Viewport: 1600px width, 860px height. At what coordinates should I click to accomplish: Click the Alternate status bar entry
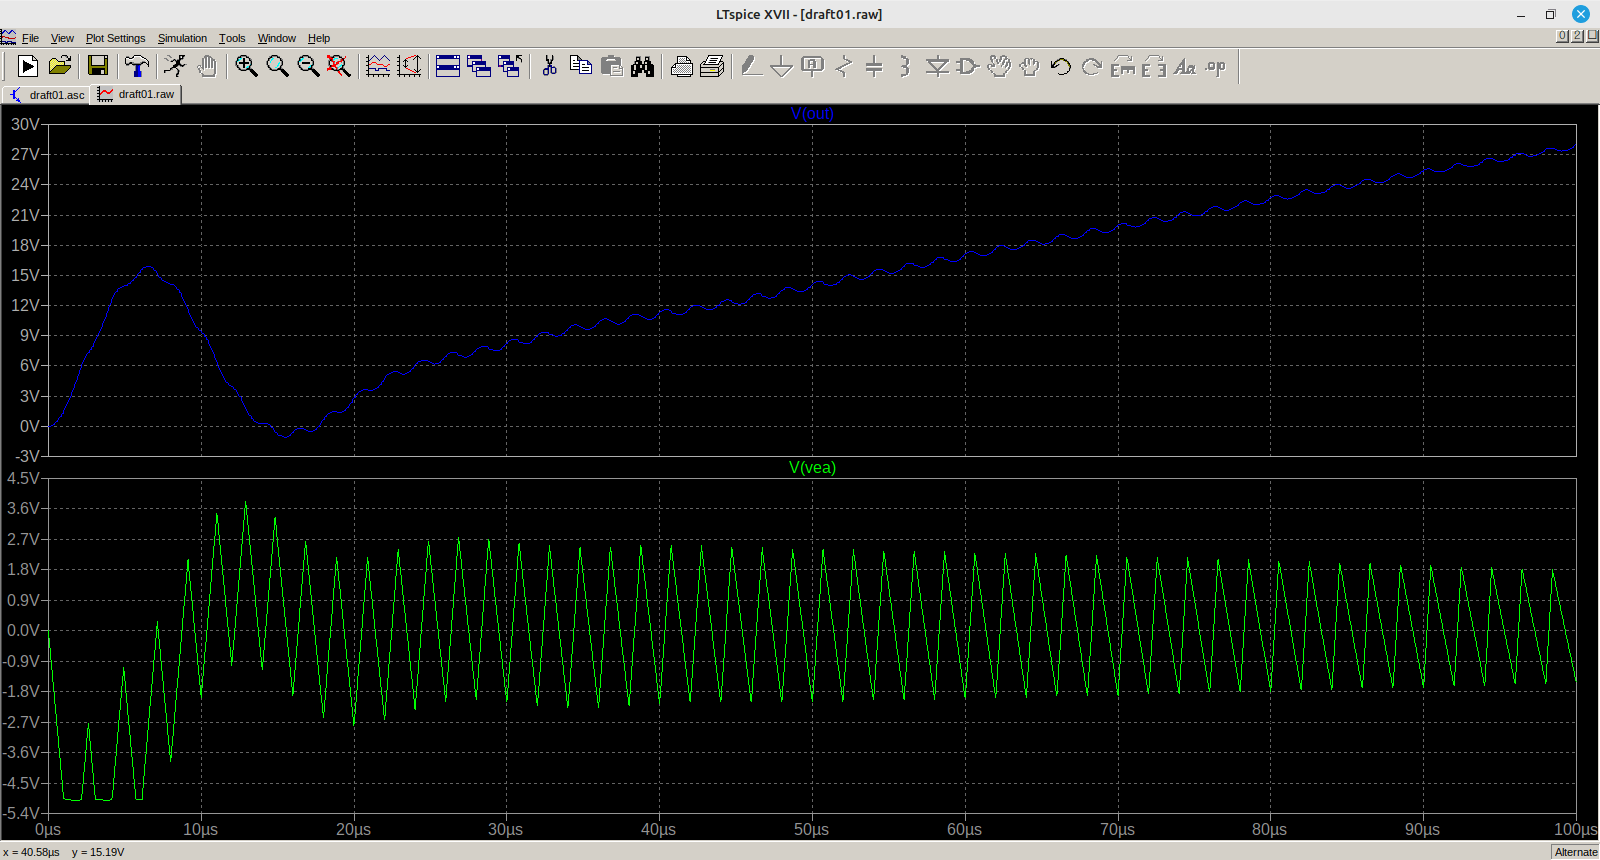click(x=1575, y=852)
